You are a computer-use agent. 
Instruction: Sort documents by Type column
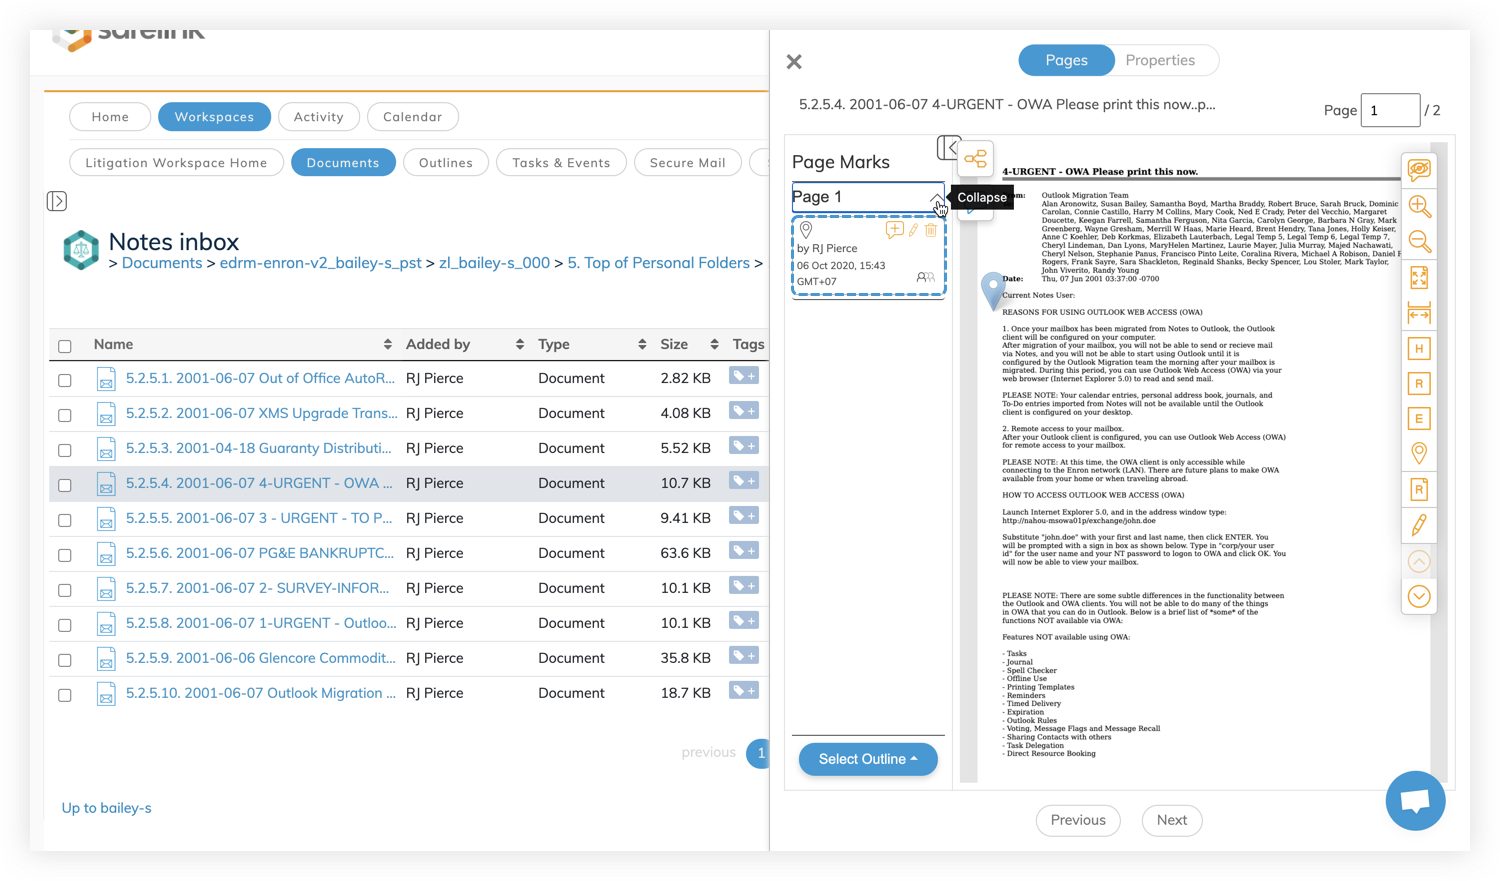click(641, 344)
